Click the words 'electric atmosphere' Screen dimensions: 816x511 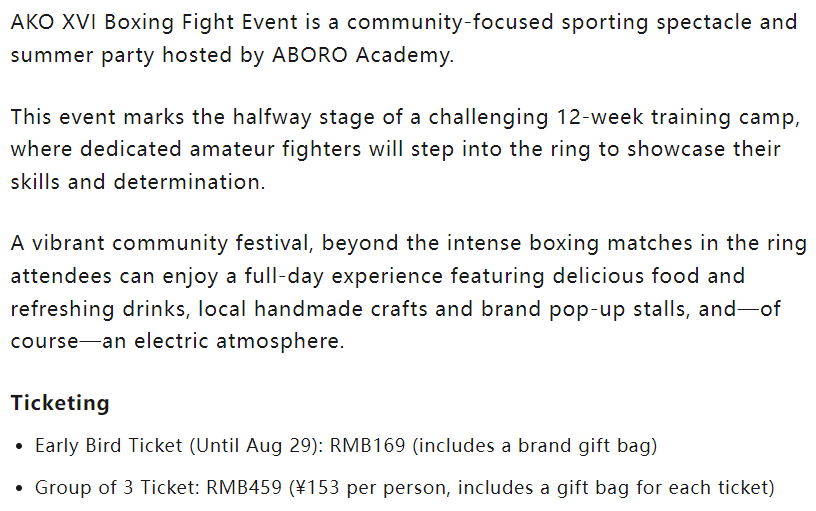[237, 341]
